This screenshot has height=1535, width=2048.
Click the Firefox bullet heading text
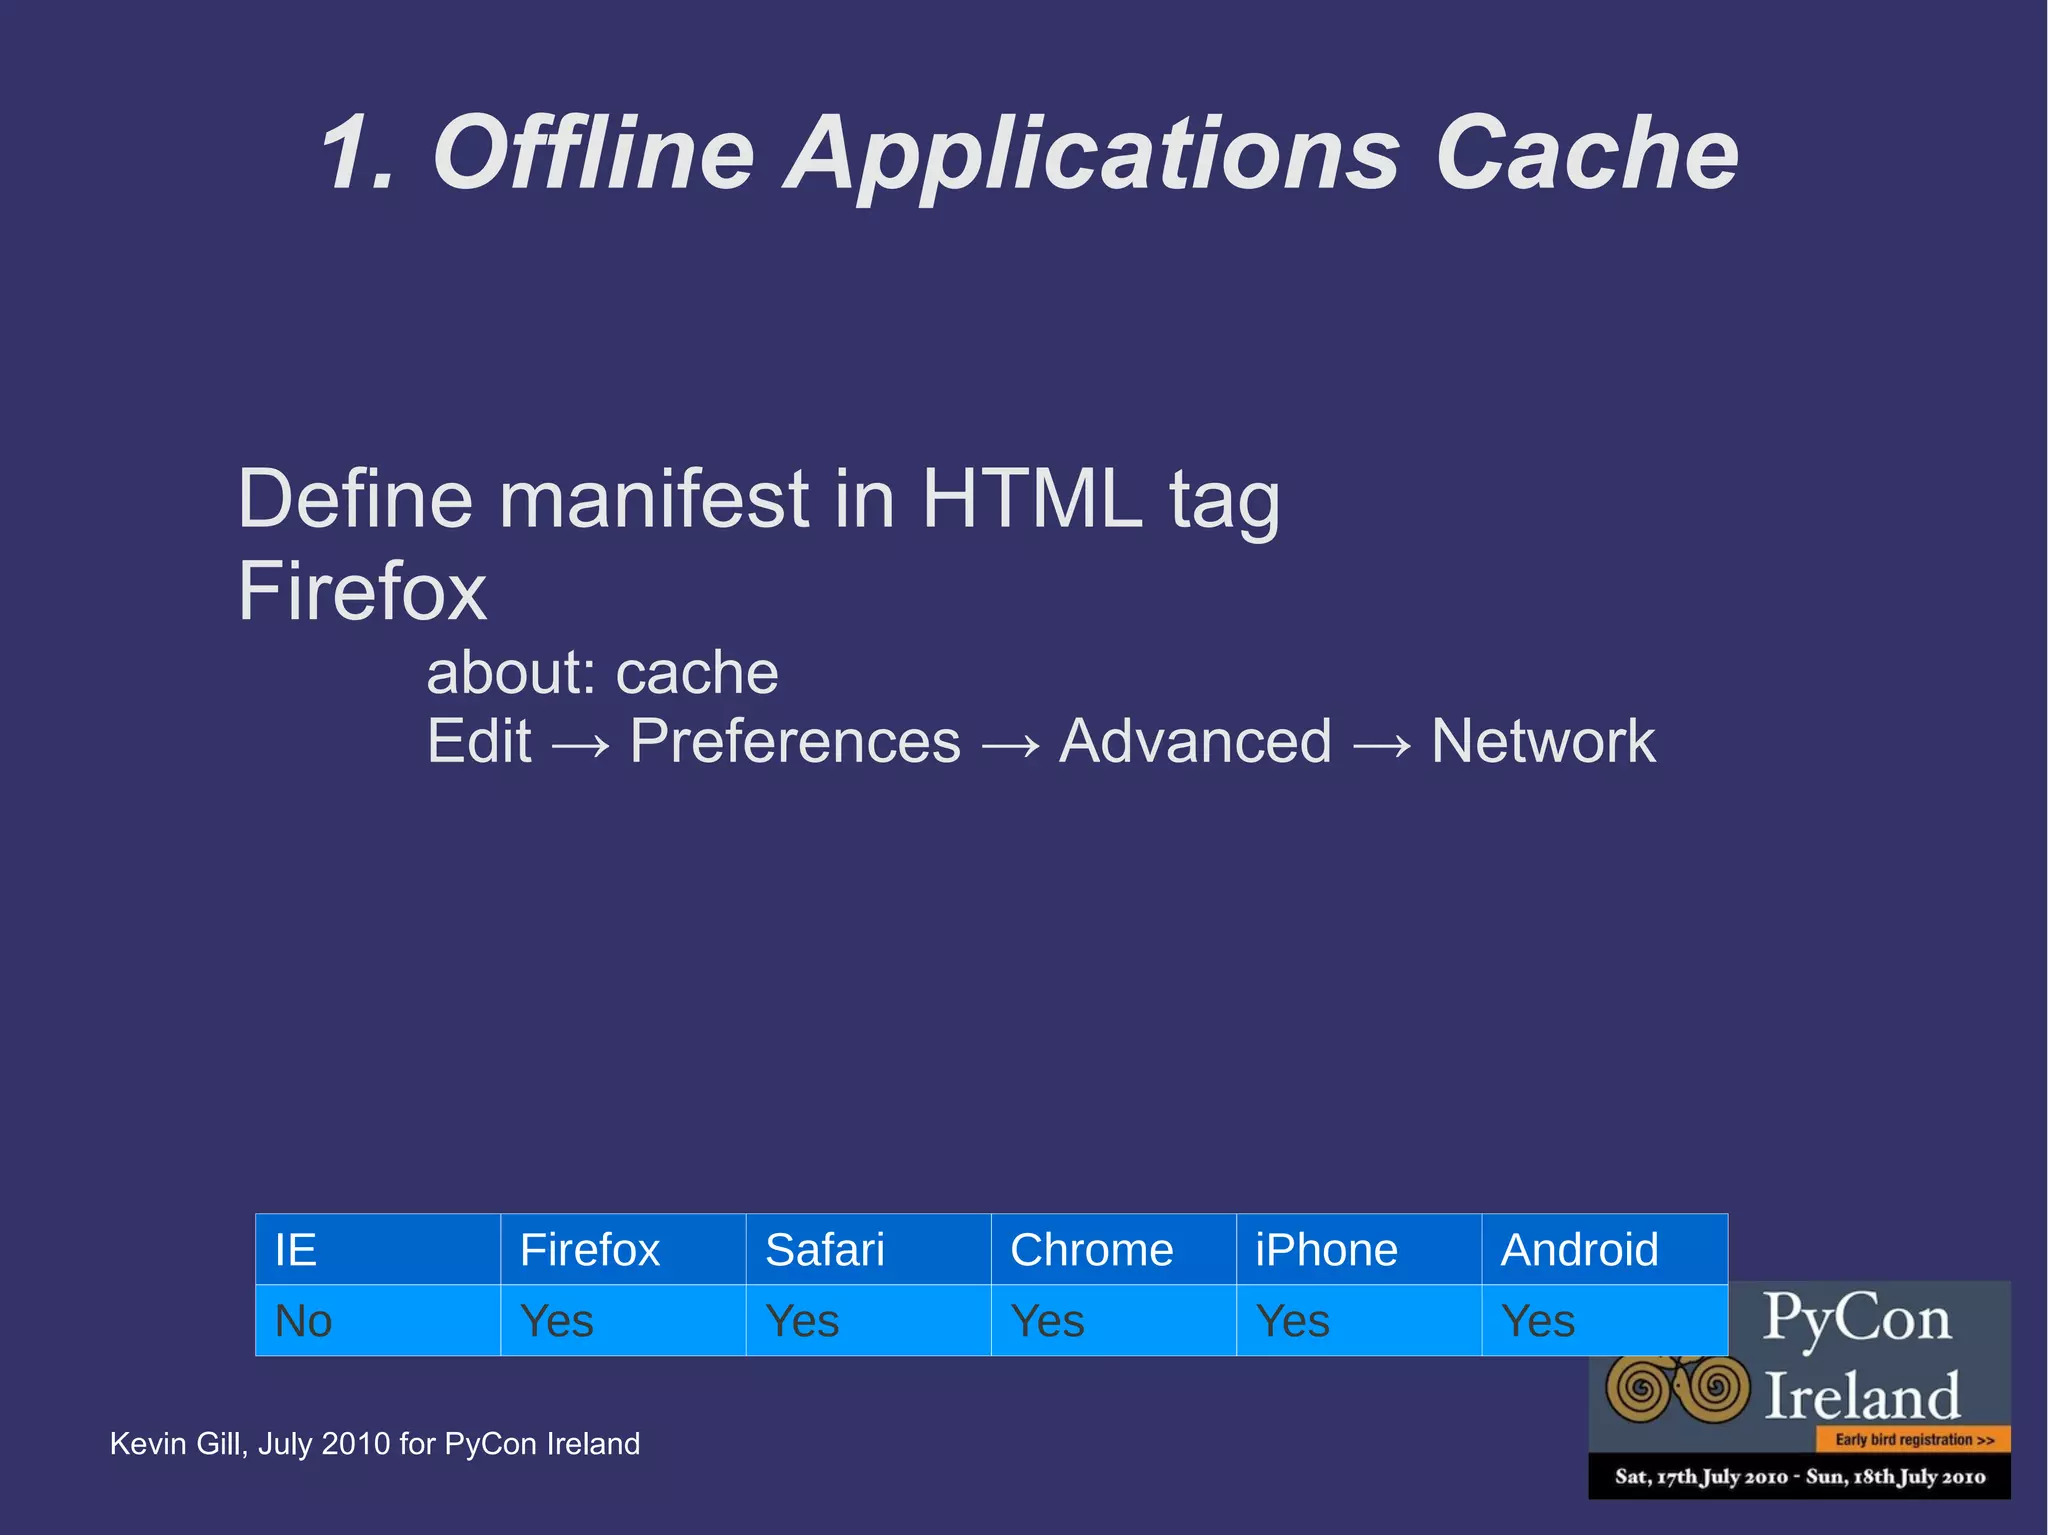362,592
